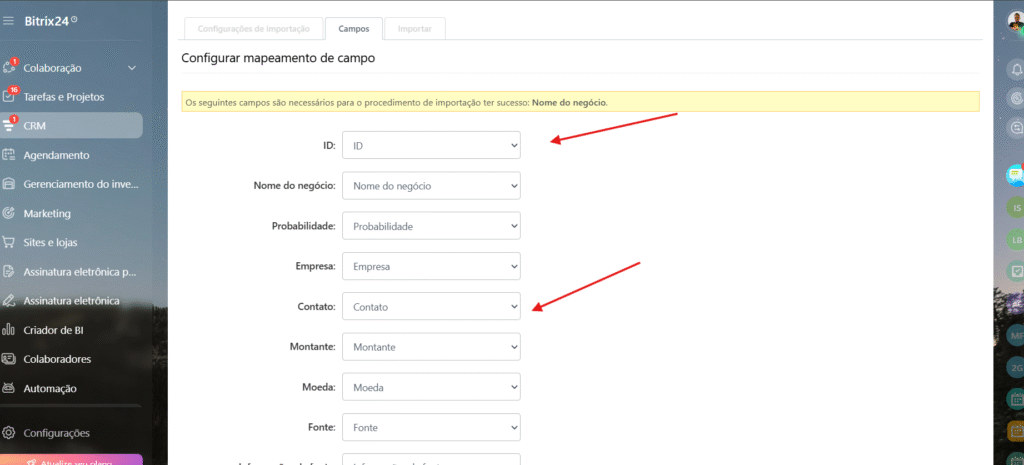Open the ID field mapping dropdown
The width and height of the screenshot is (1024, 465).
pos(431,146)
